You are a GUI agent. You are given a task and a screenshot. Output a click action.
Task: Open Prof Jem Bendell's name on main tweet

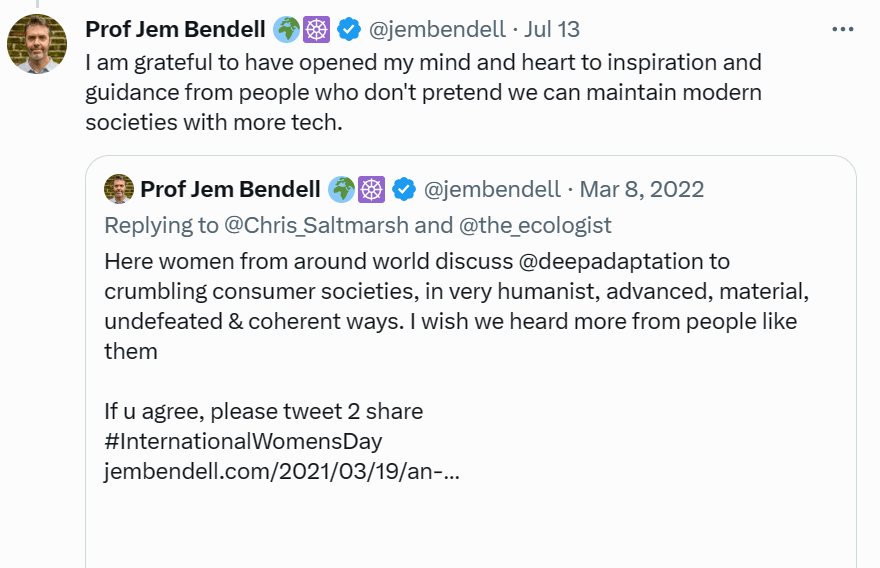coord(176,30)
